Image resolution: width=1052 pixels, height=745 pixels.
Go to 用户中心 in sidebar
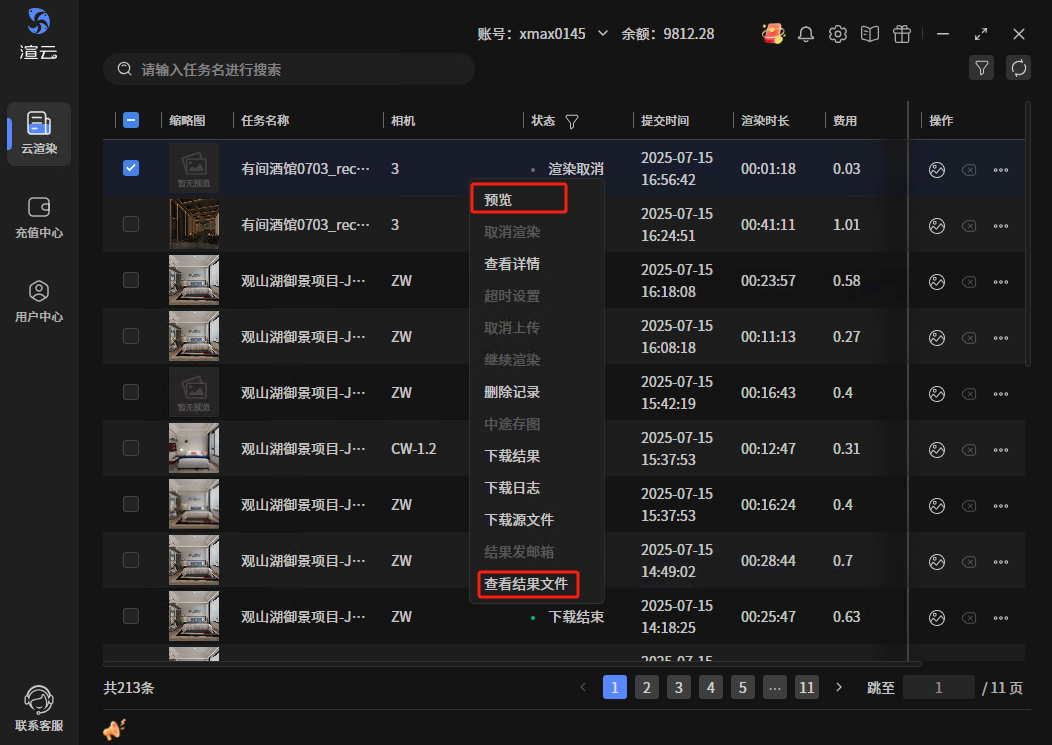[39, 300]
